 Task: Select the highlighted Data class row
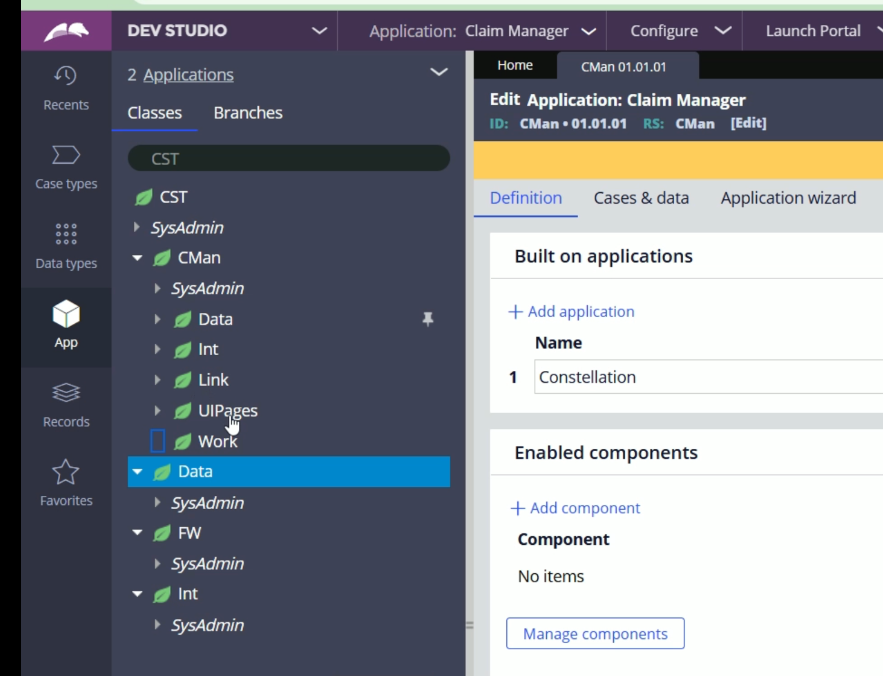point(289,472)
